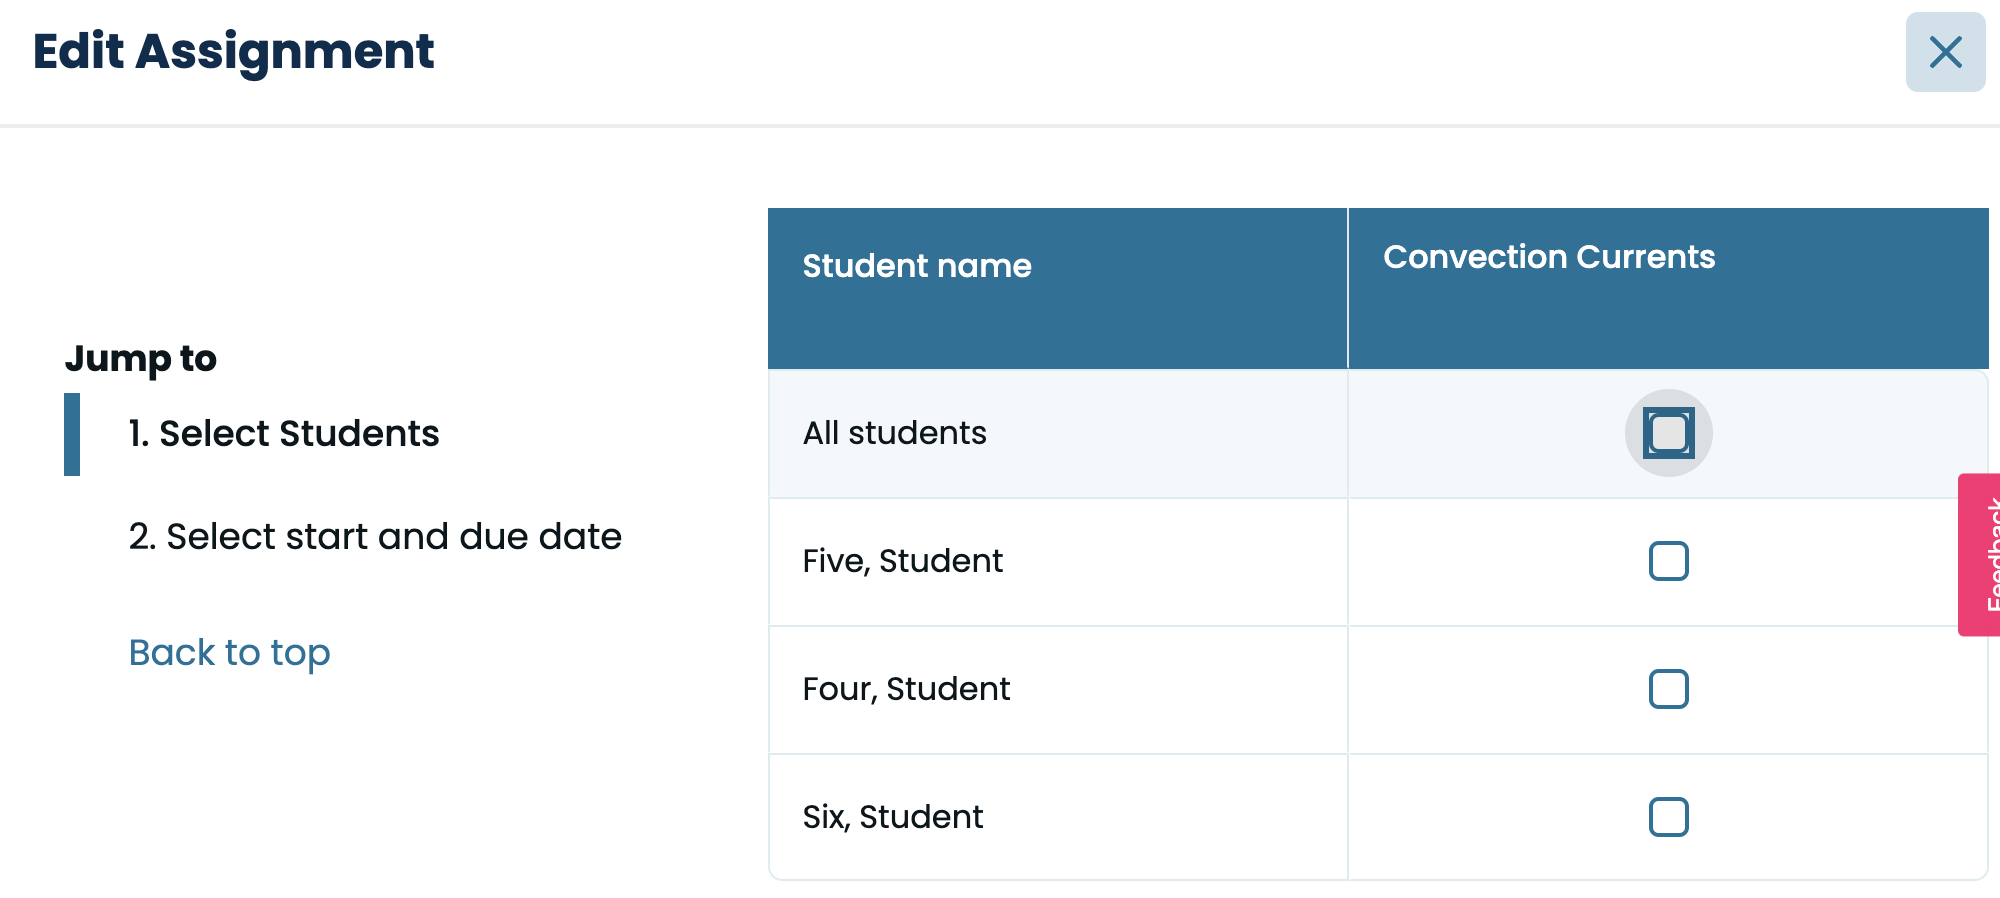
Task: Click the Jump to heading
Action: coord(141,359)
